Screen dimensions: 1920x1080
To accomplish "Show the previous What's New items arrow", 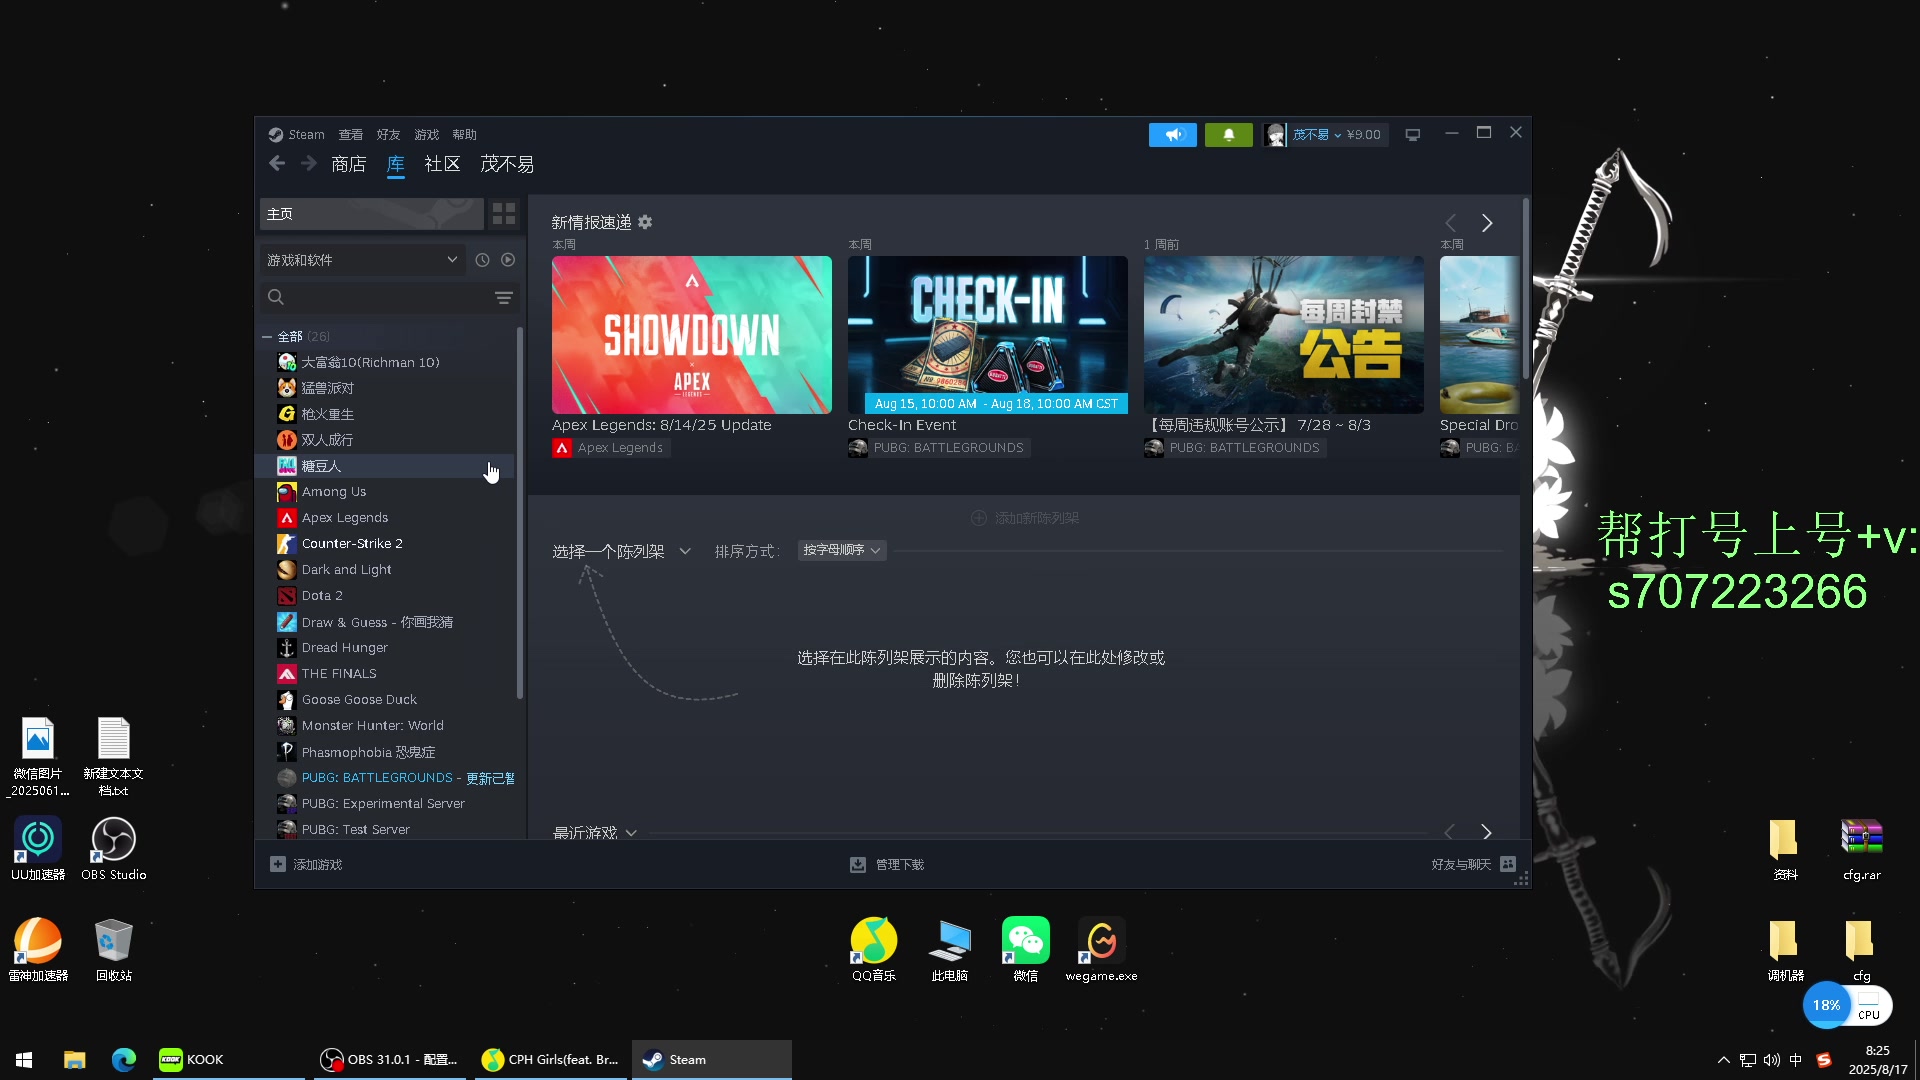I will coord(1451,223).
